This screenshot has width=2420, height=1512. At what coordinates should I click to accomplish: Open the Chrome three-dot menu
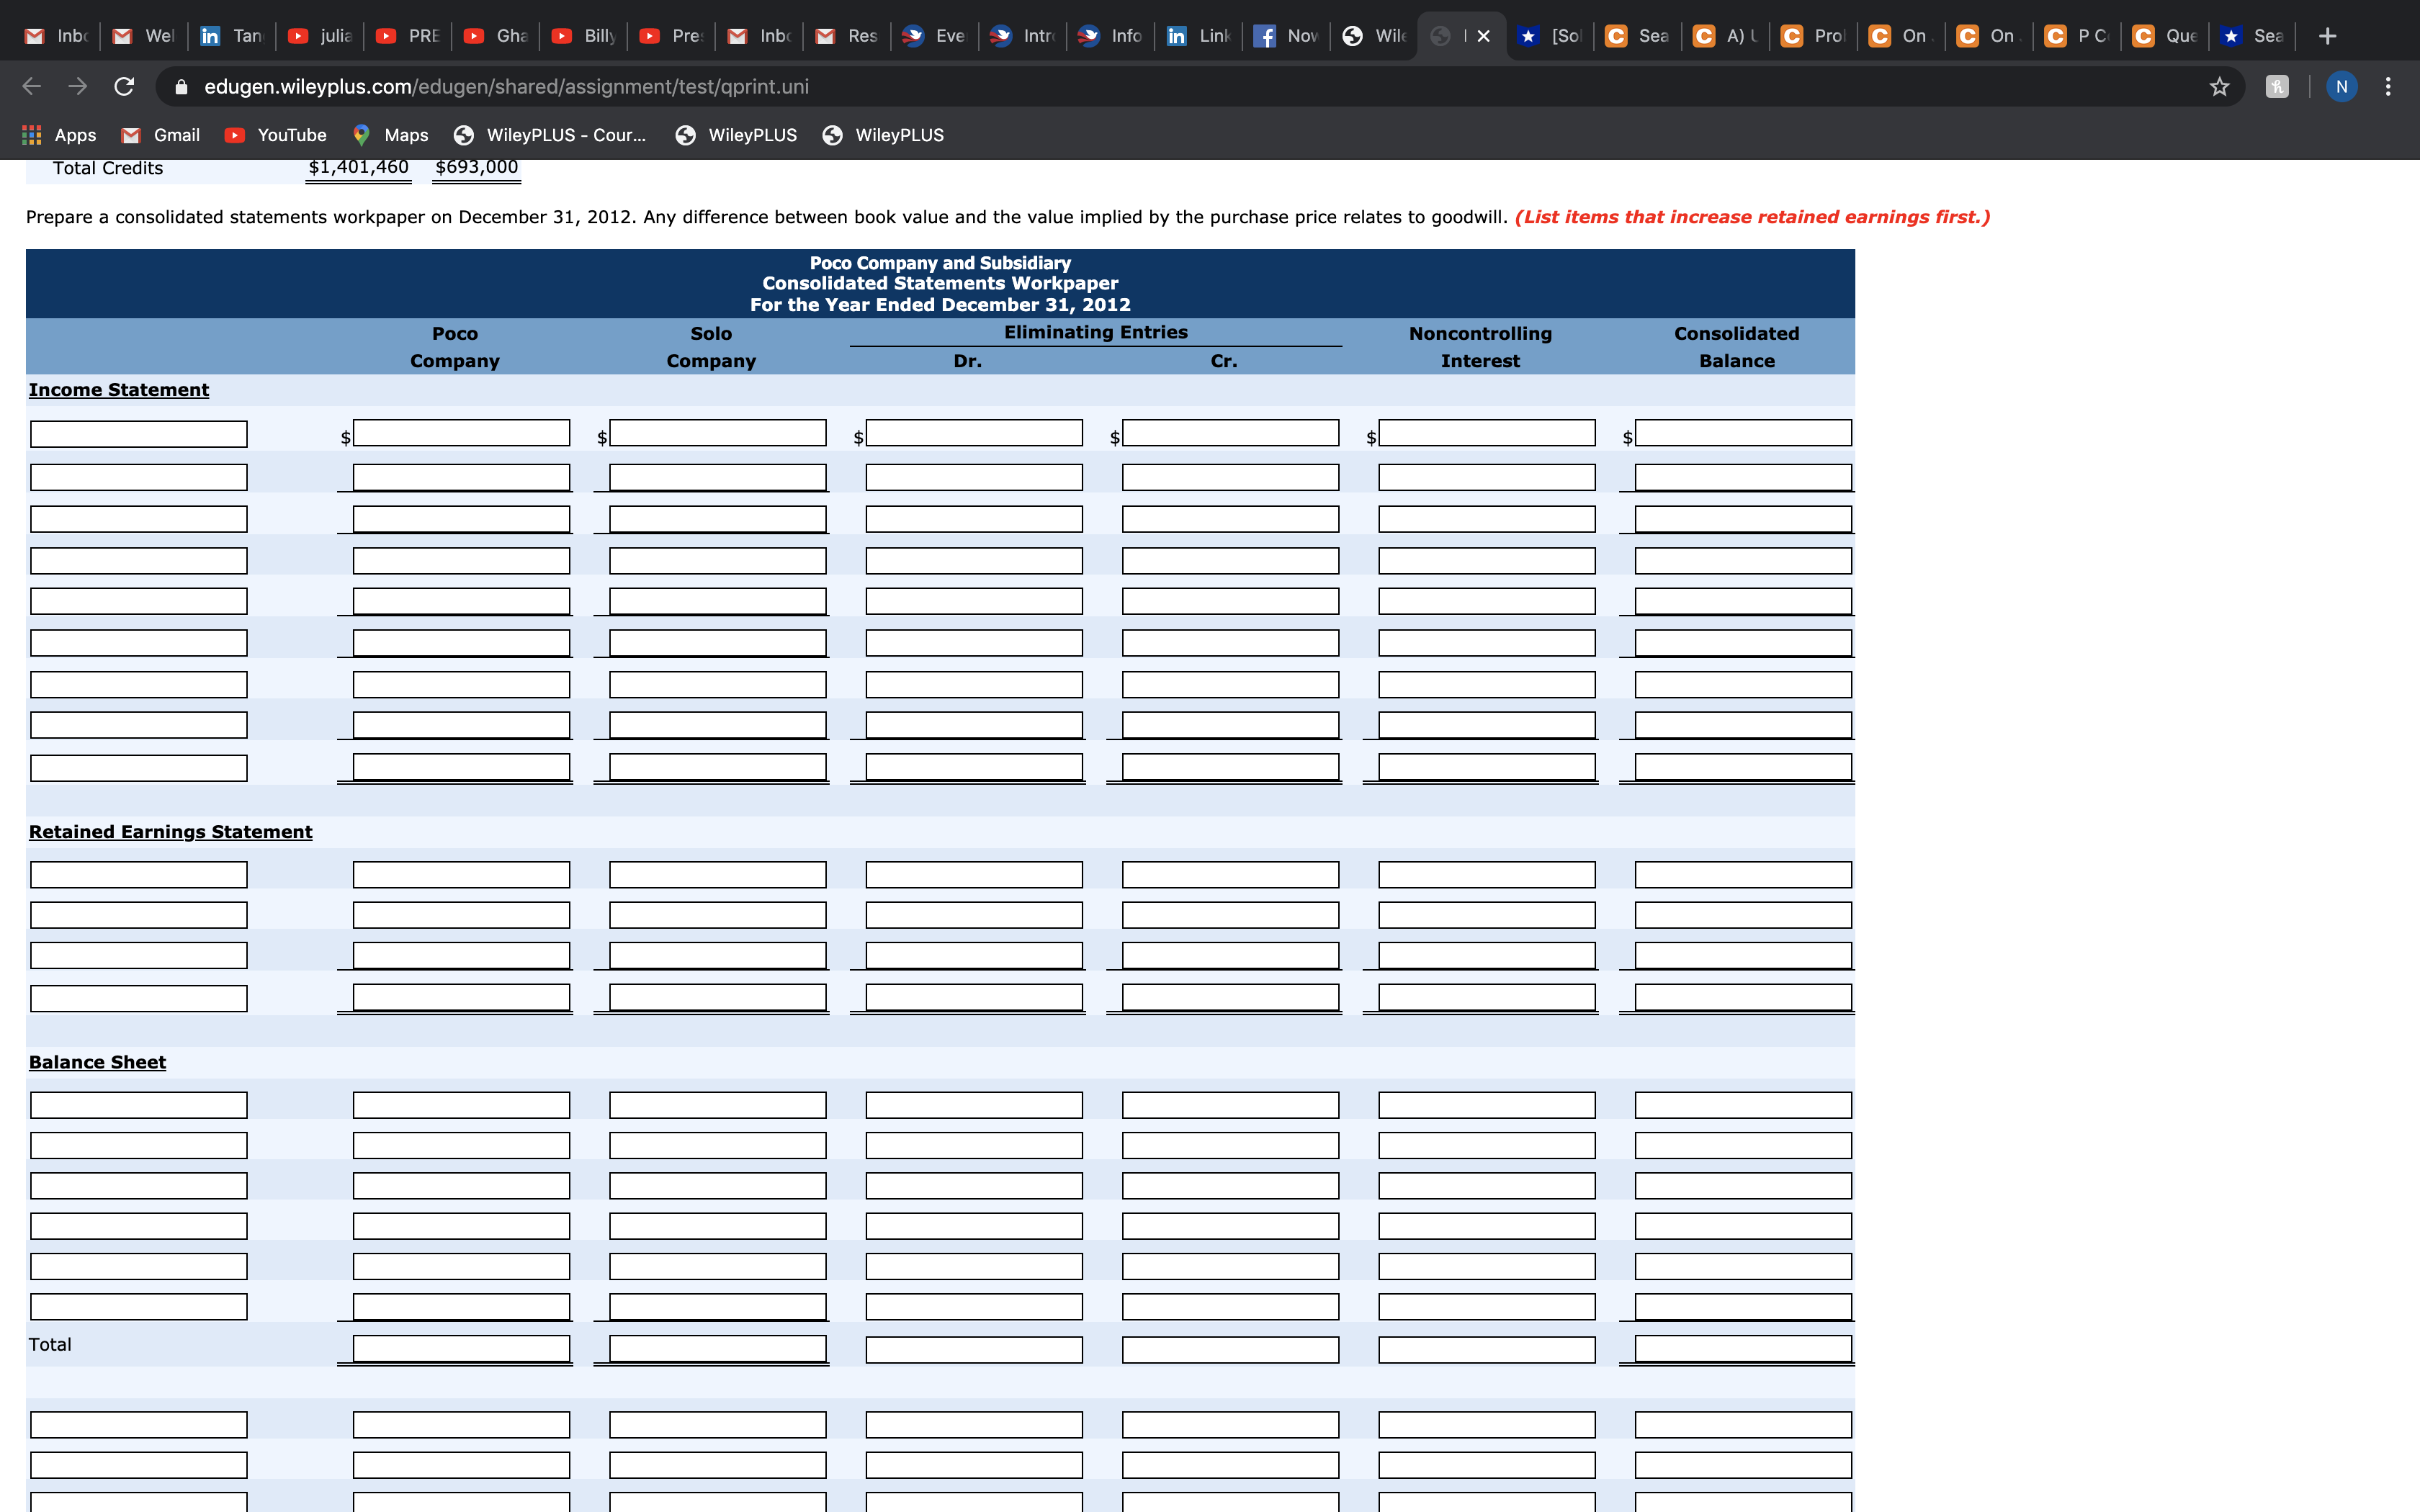2388,87
